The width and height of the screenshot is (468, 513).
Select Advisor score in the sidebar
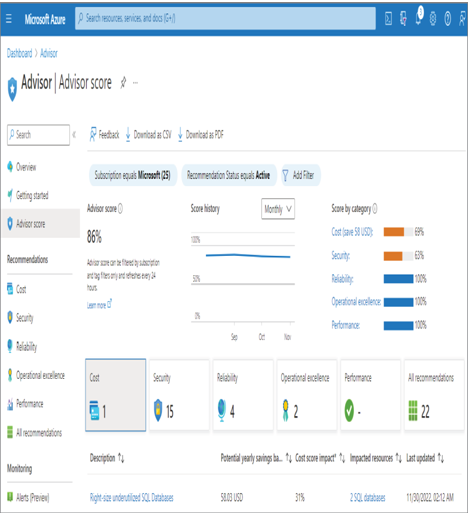point(41,223)
